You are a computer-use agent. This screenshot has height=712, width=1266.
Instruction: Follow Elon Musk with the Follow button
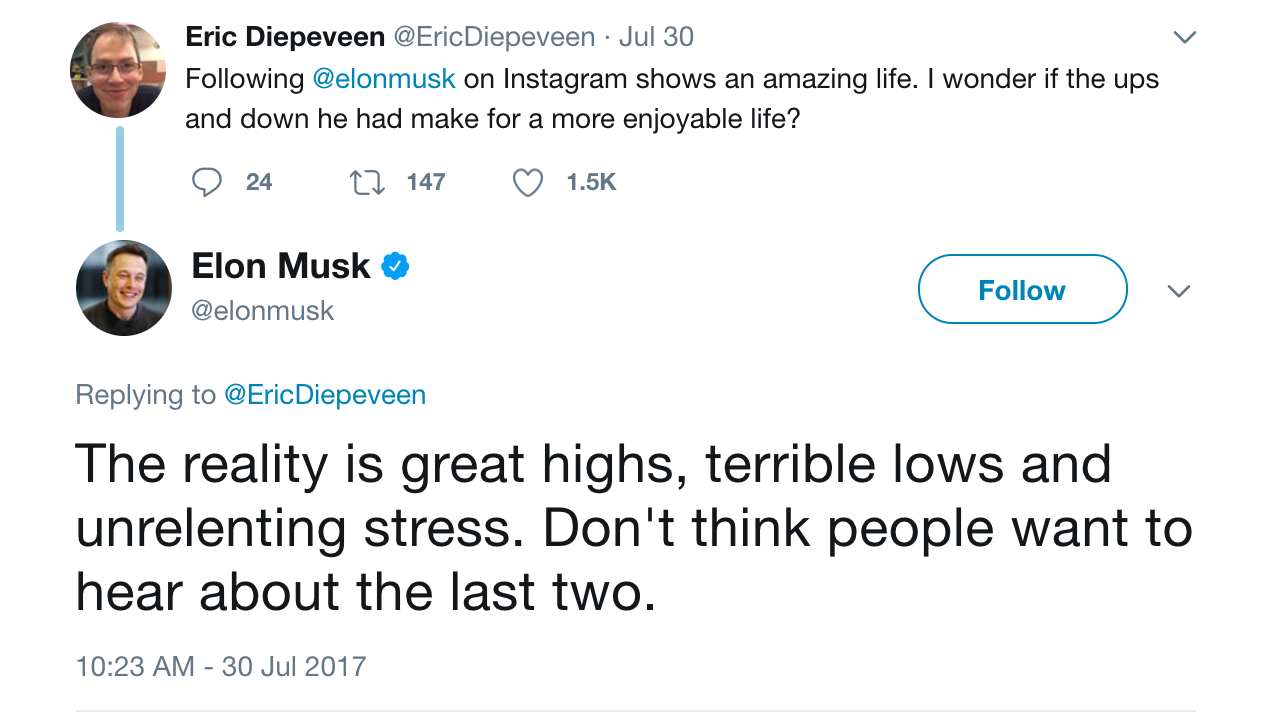[x=1022, y=289]
